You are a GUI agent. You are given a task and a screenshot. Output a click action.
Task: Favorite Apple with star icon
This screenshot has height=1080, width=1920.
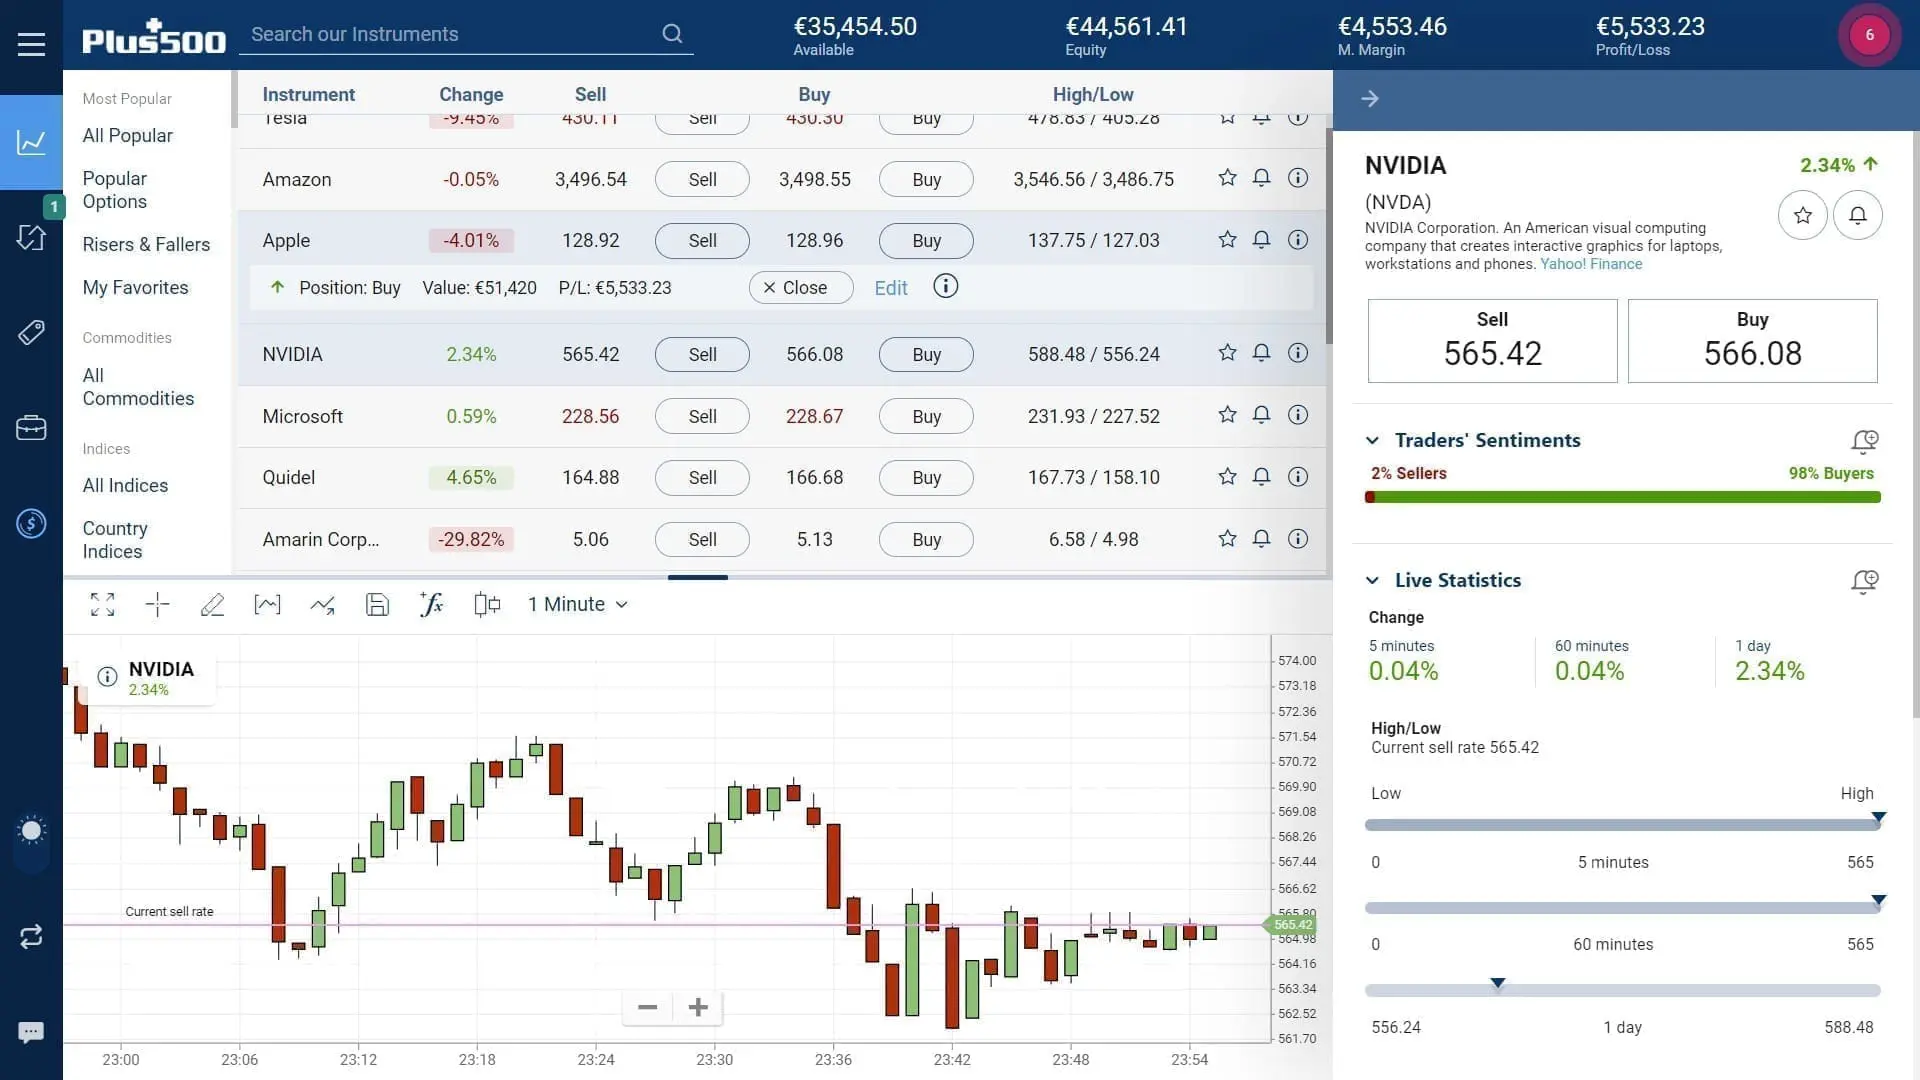click(x=1227, y=240)
